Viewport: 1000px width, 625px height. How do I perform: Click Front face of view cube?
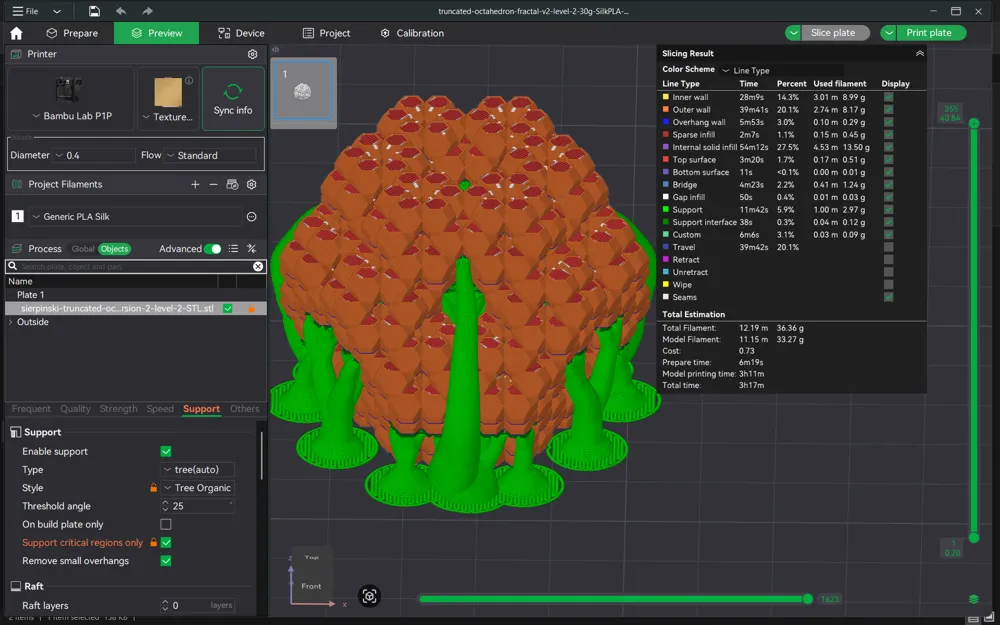[x=311, y=585]
